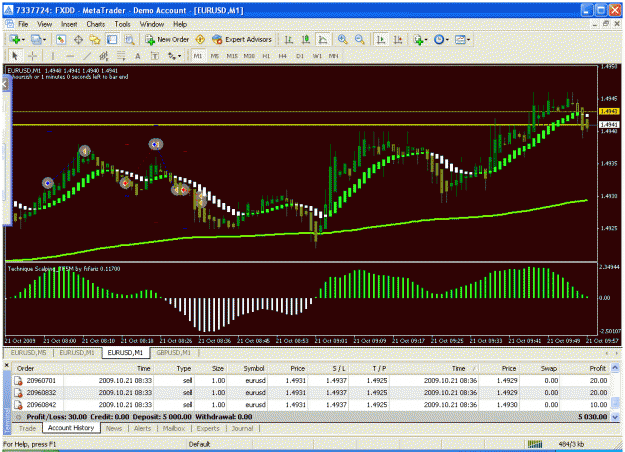Switch timeframe to H1

[266, 56]
